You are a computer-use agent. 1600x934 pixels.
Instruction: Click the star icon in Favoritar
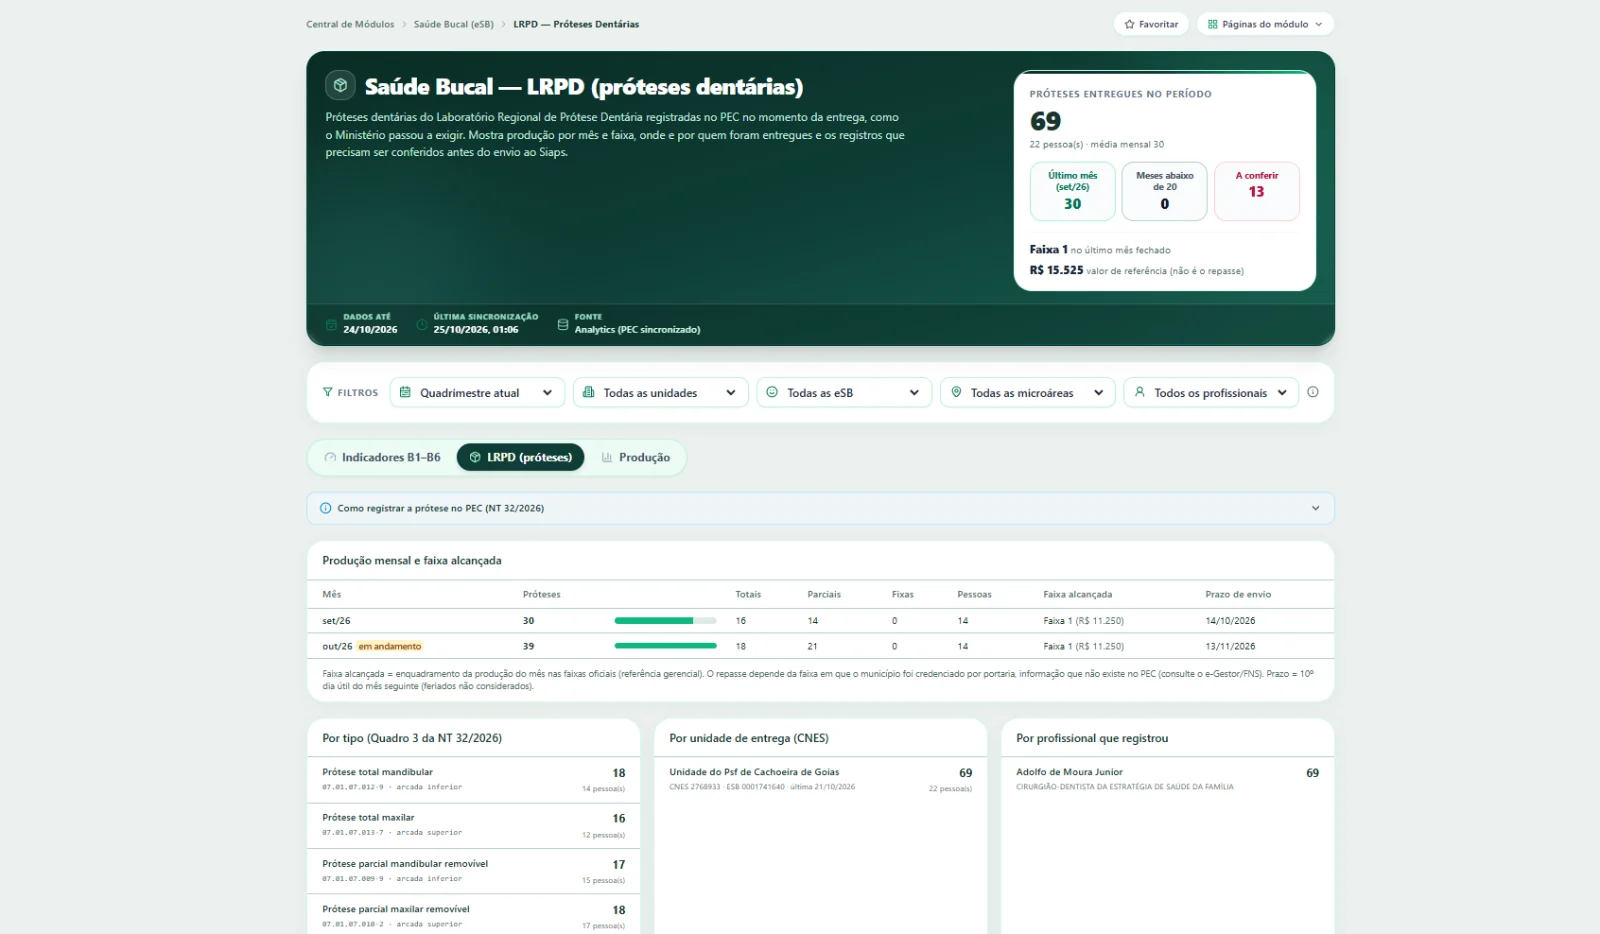click(x=1129, y=24)
